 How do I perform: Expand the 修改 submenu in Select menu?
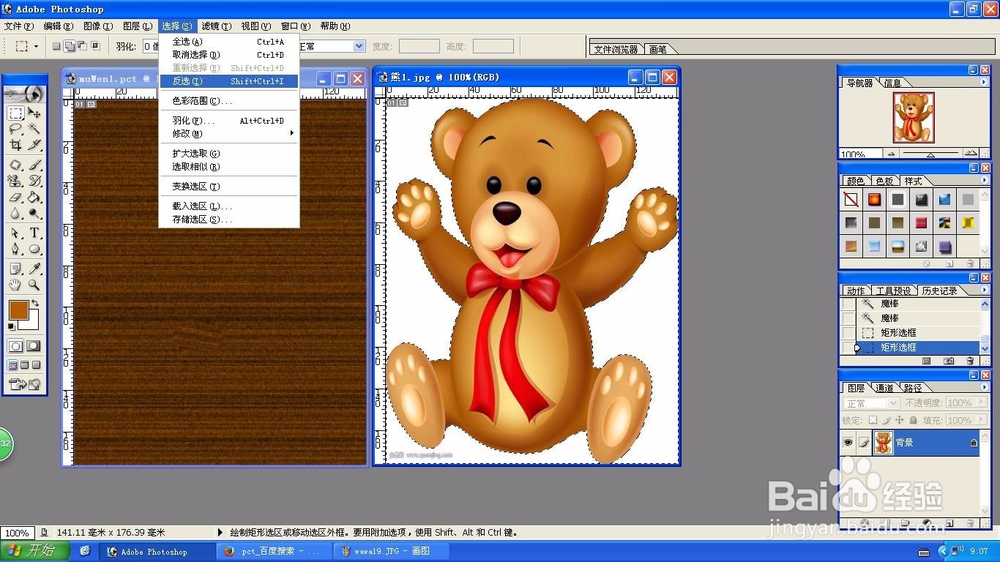[229, 133]
